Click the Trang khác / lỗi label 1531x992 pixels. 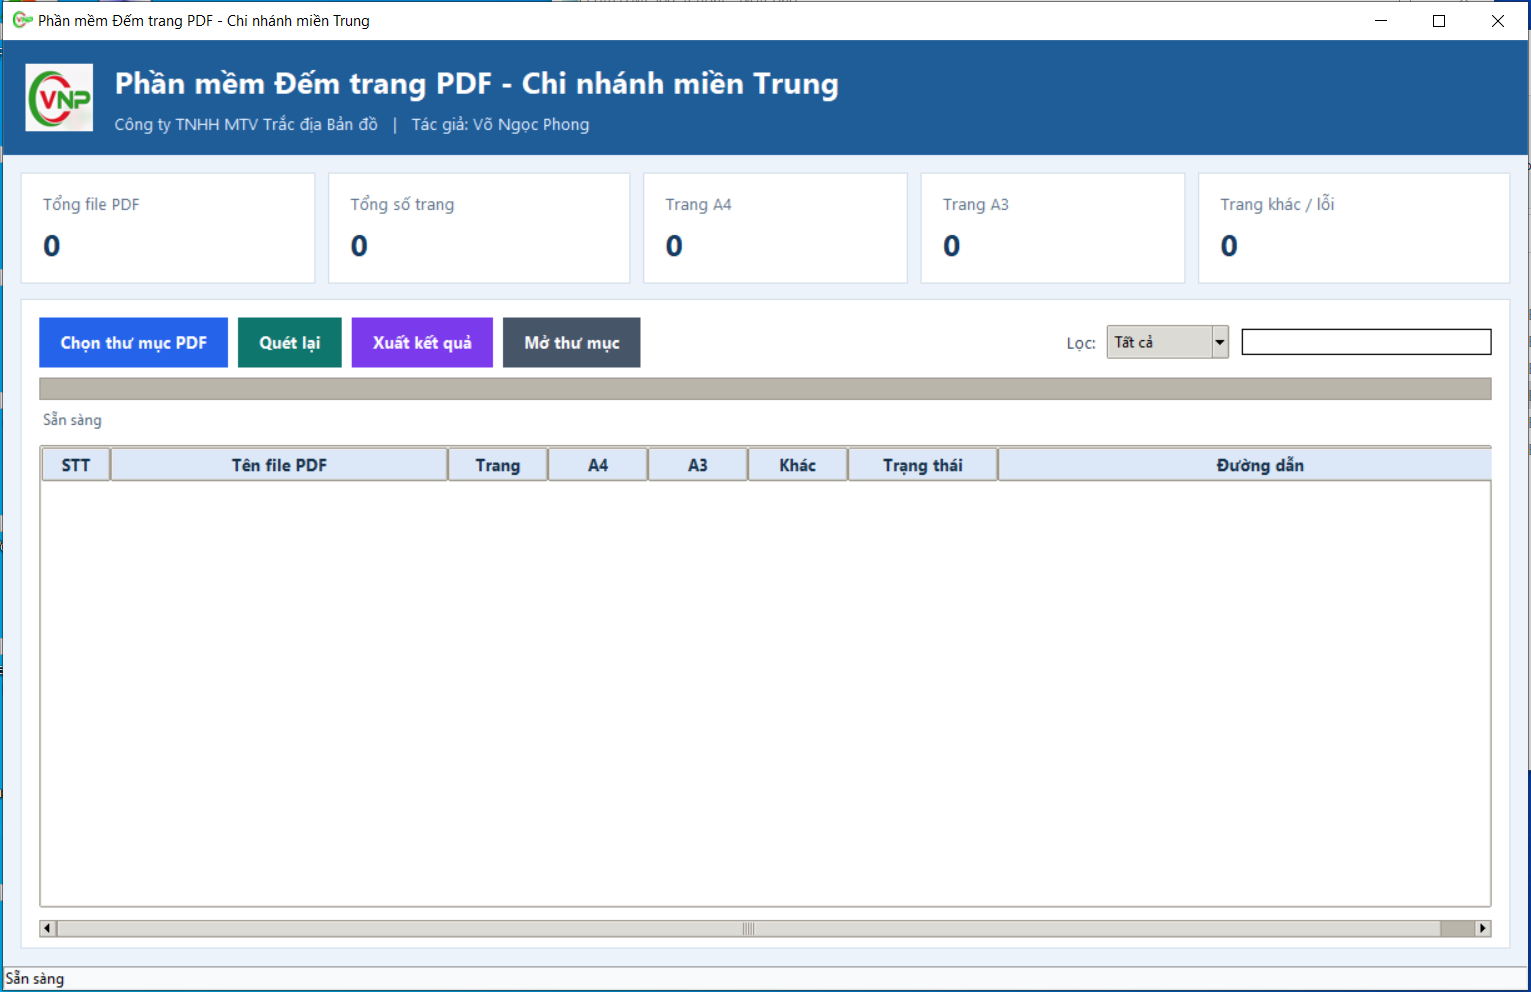click(1277, 204)
